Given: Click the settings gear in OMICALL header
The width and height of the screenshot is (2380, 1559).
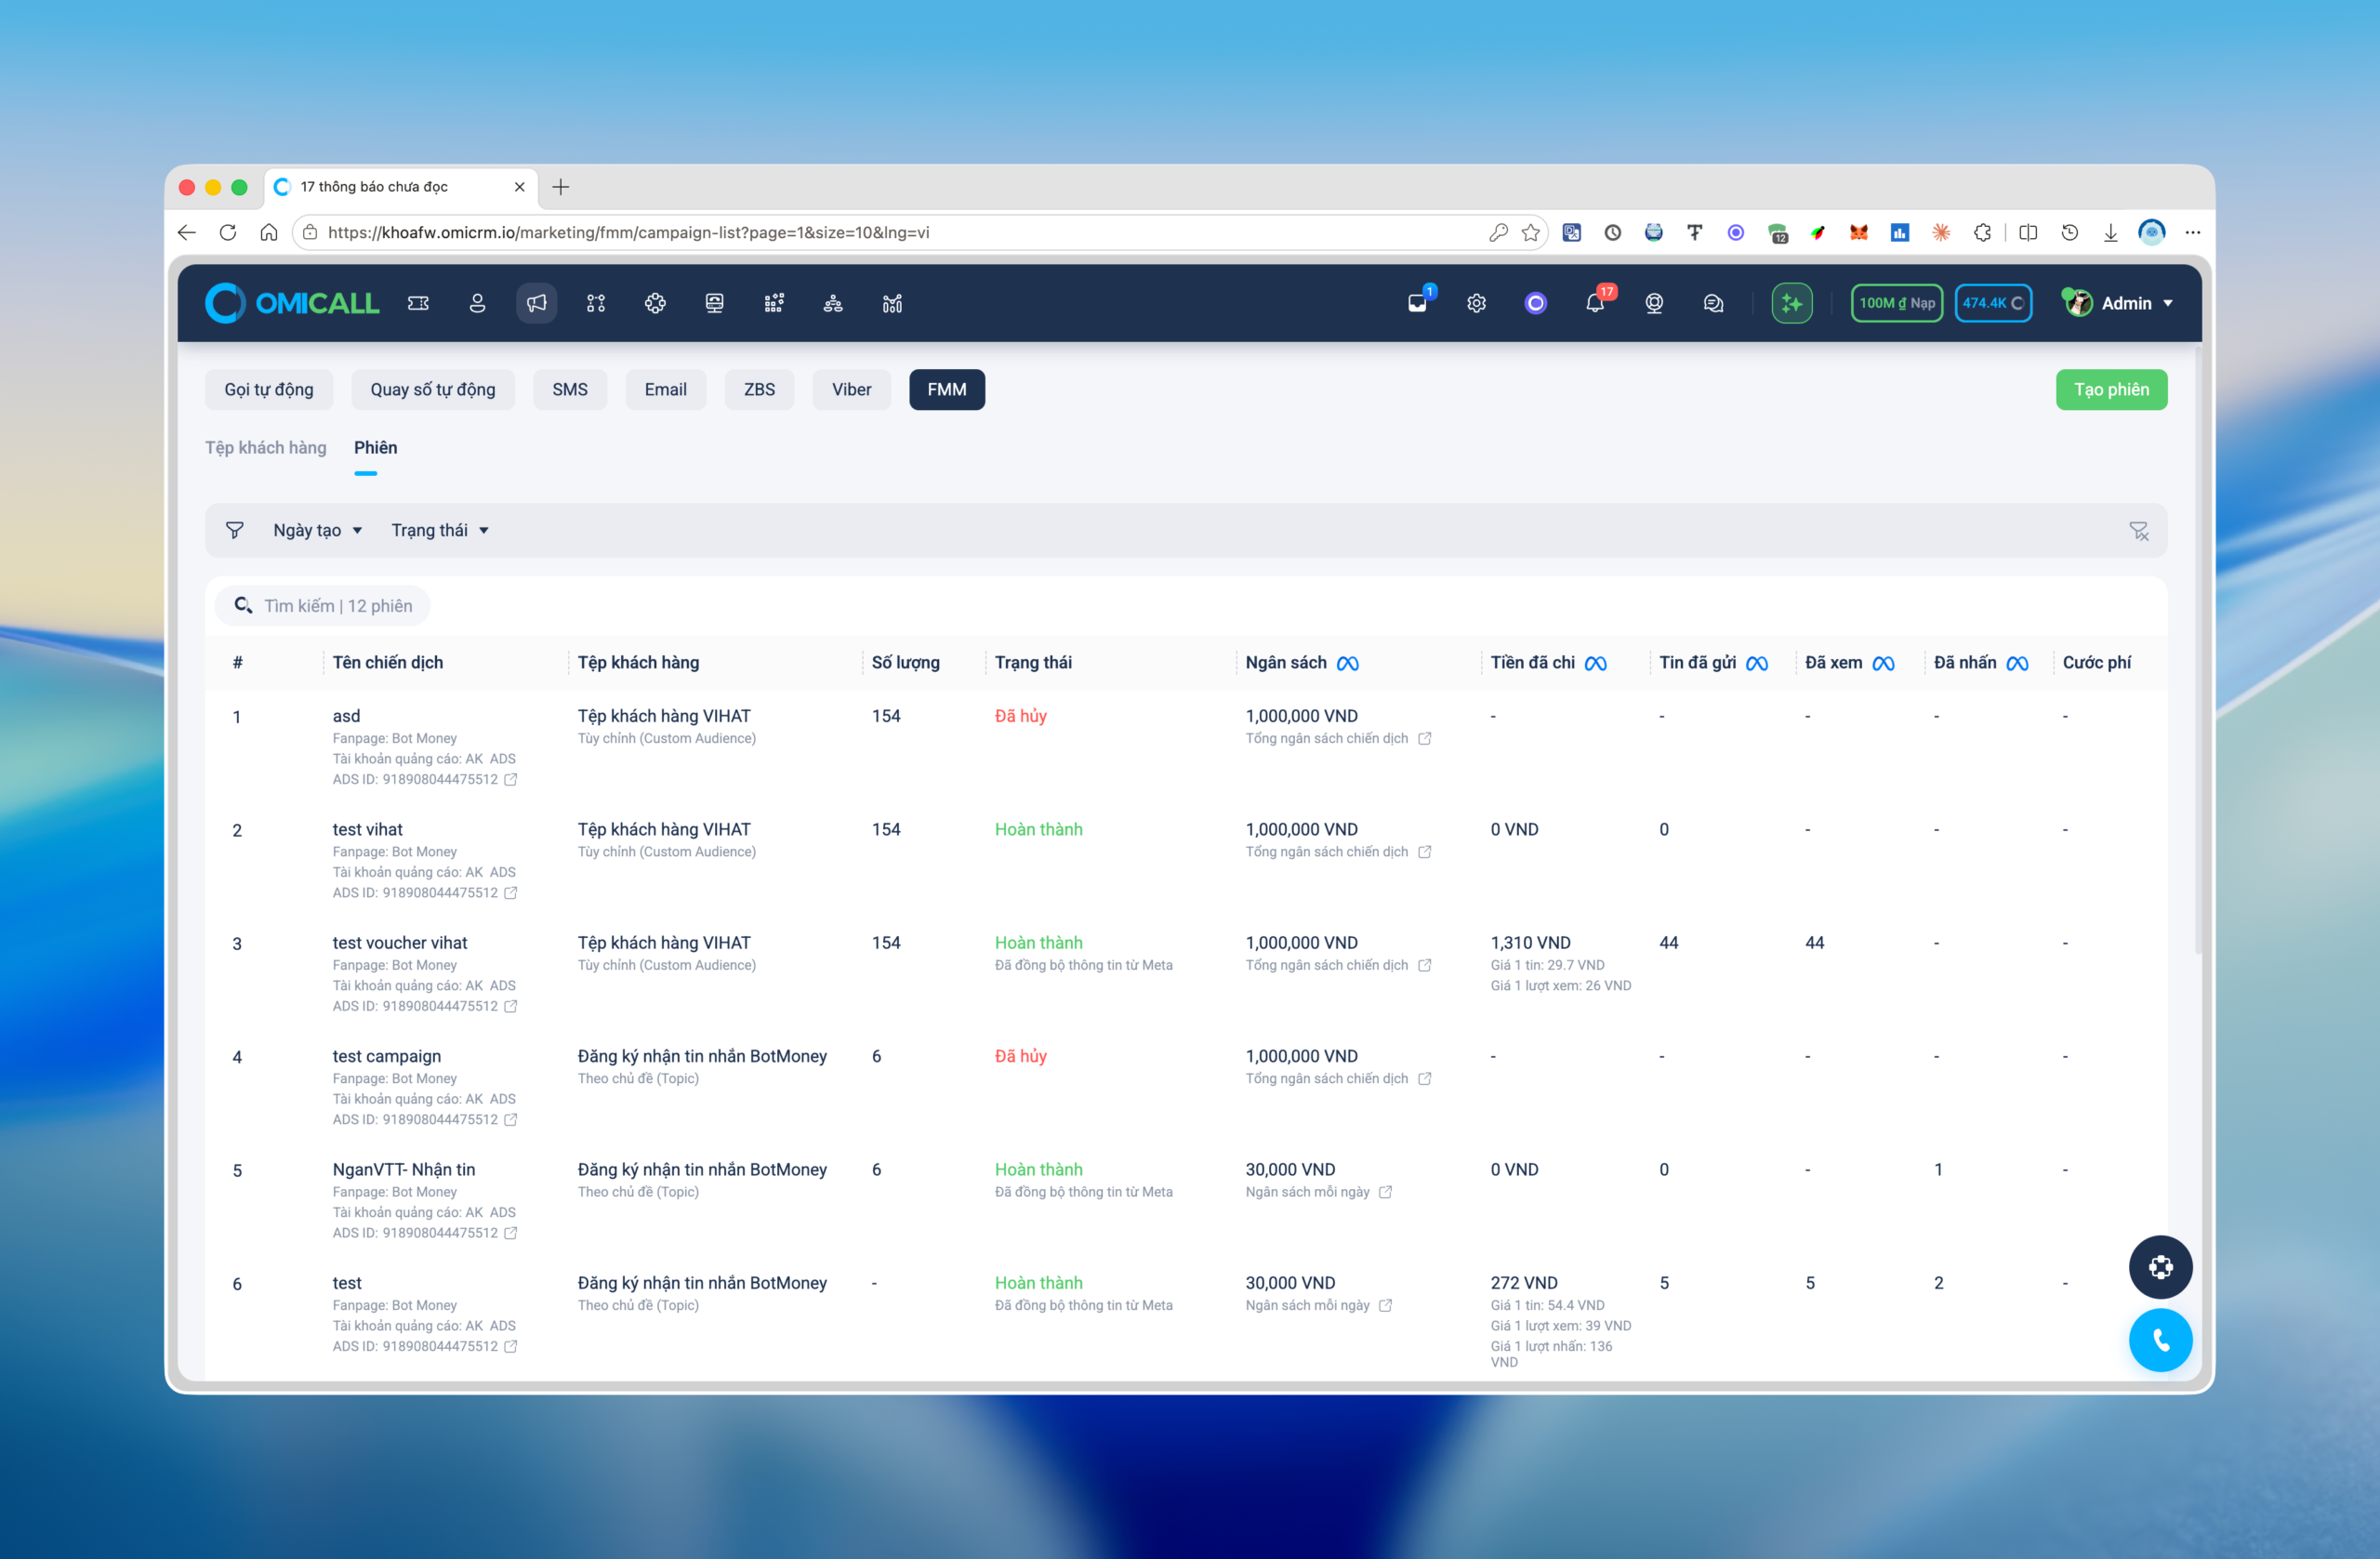Looking at the screenshot, I should pyautogui.click(x=1476, y=303).
